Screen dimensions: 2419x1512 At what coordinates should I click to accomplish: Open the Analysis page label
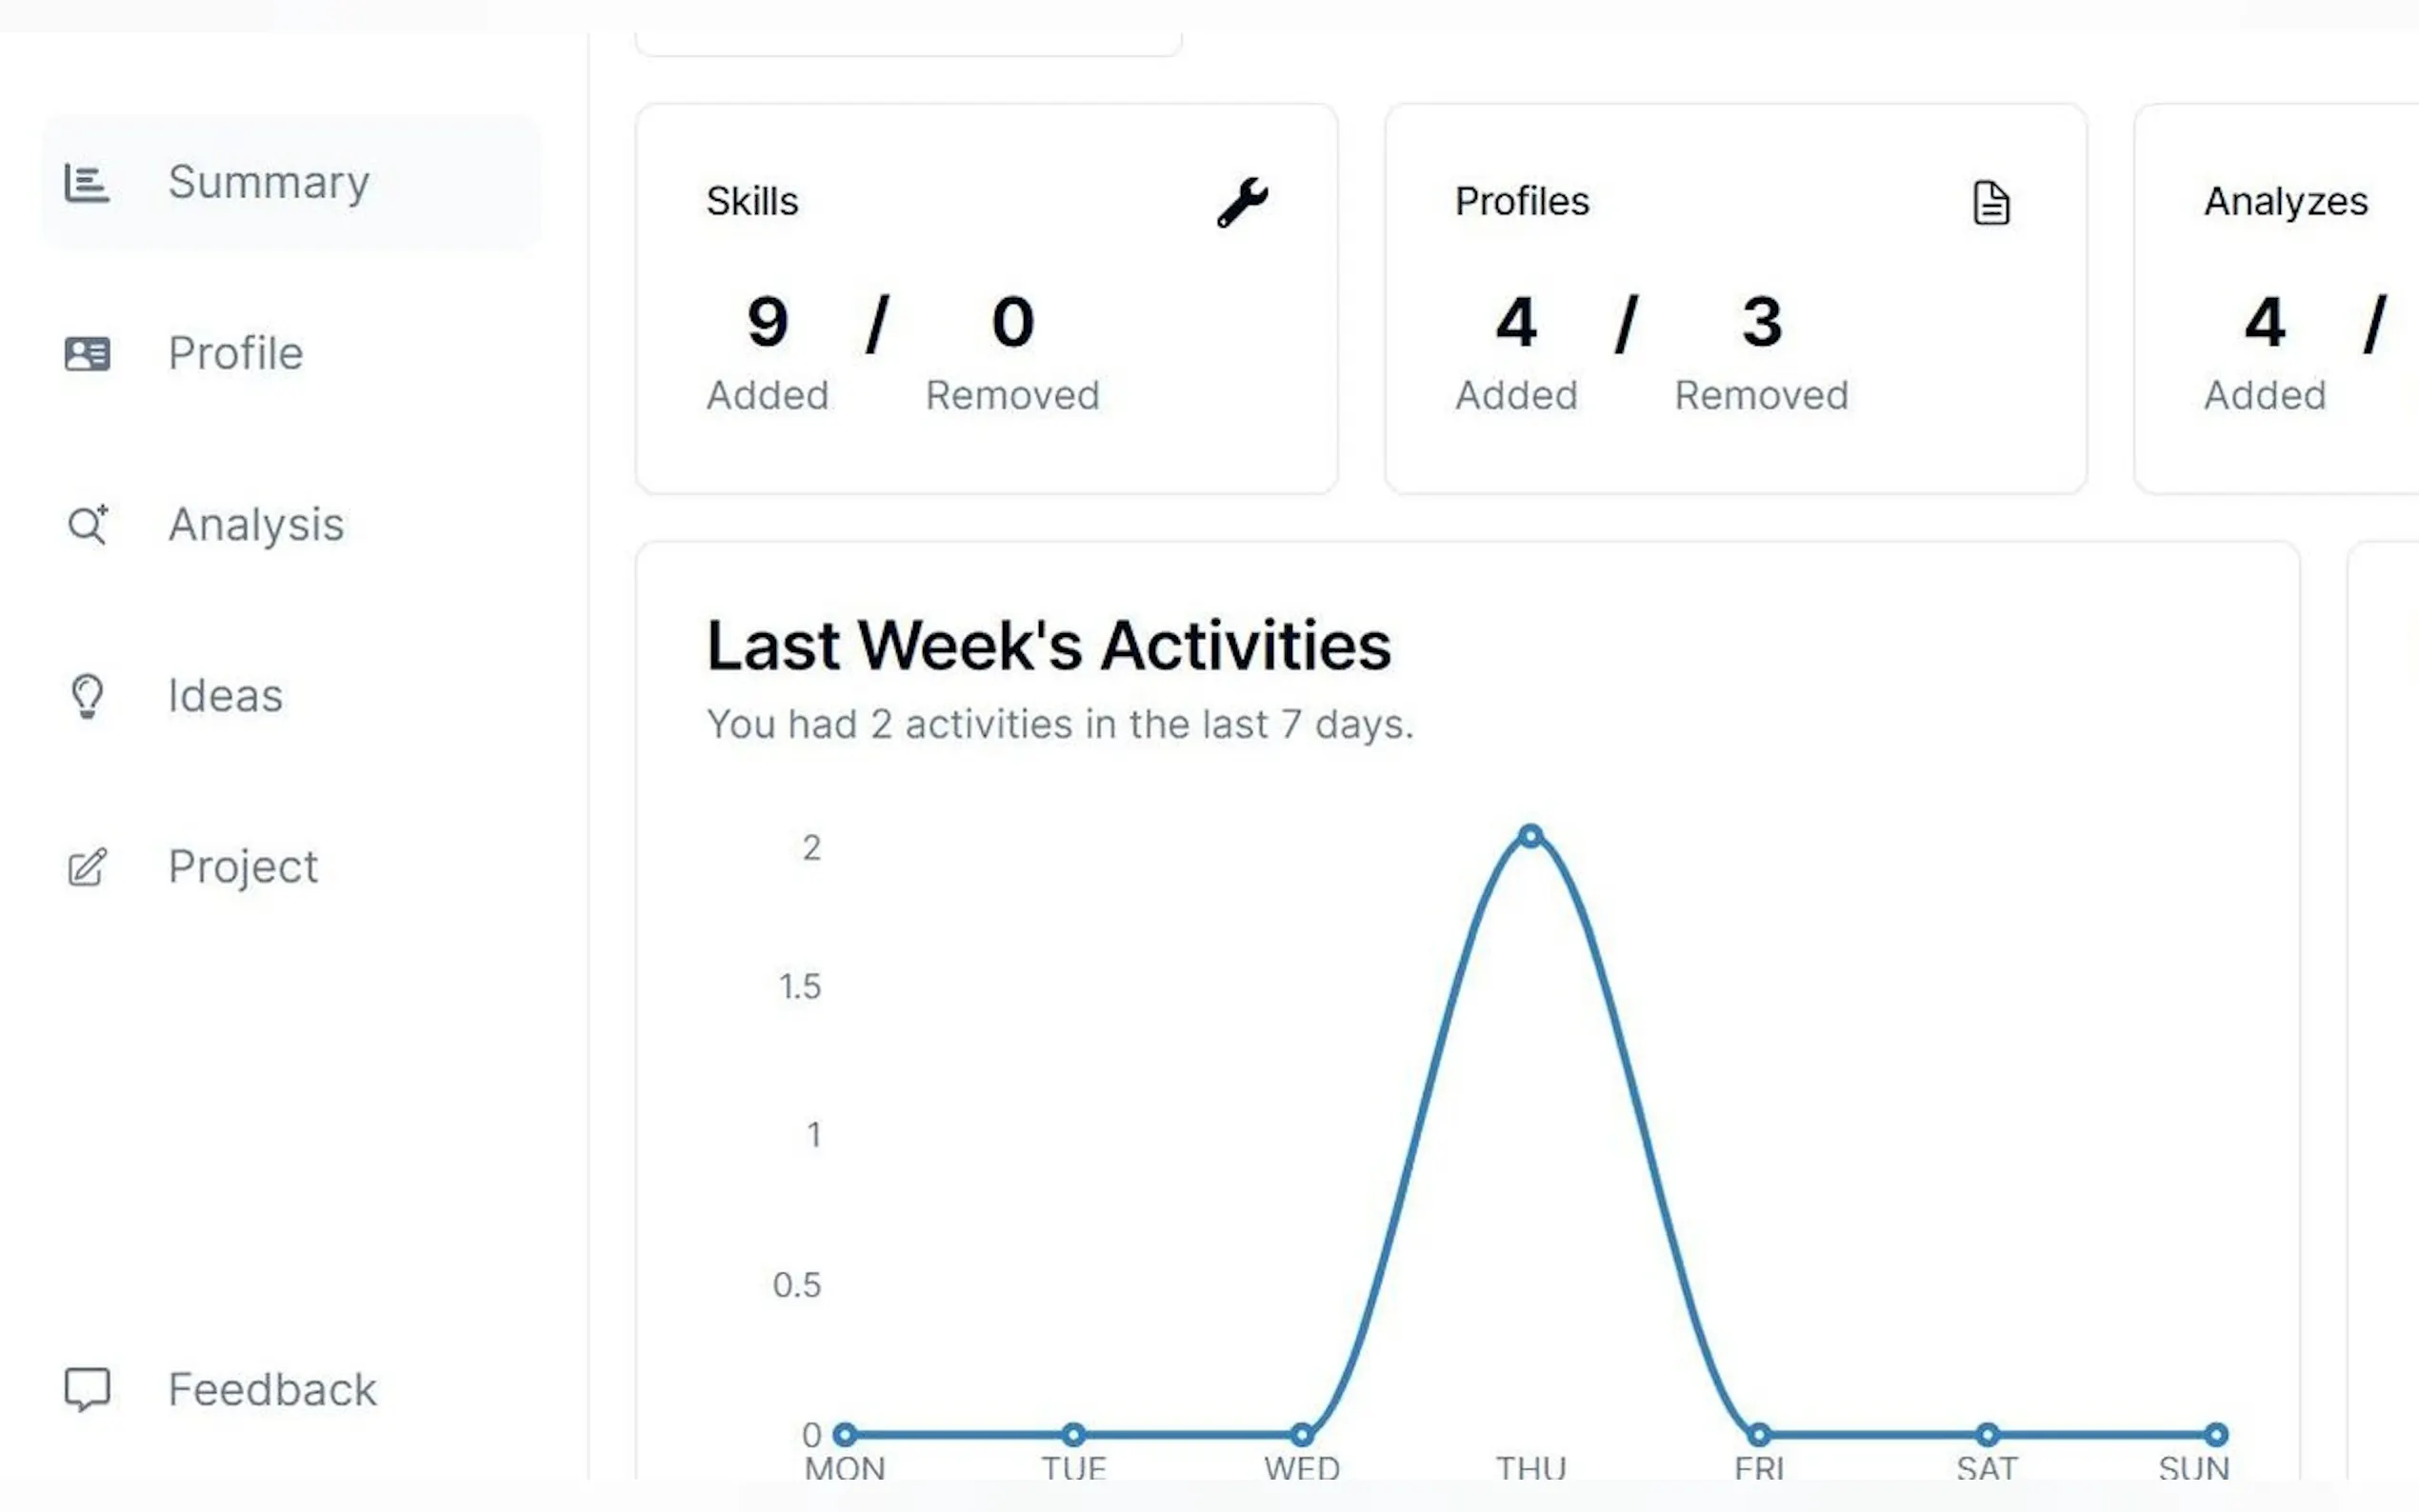click(256, 525)
